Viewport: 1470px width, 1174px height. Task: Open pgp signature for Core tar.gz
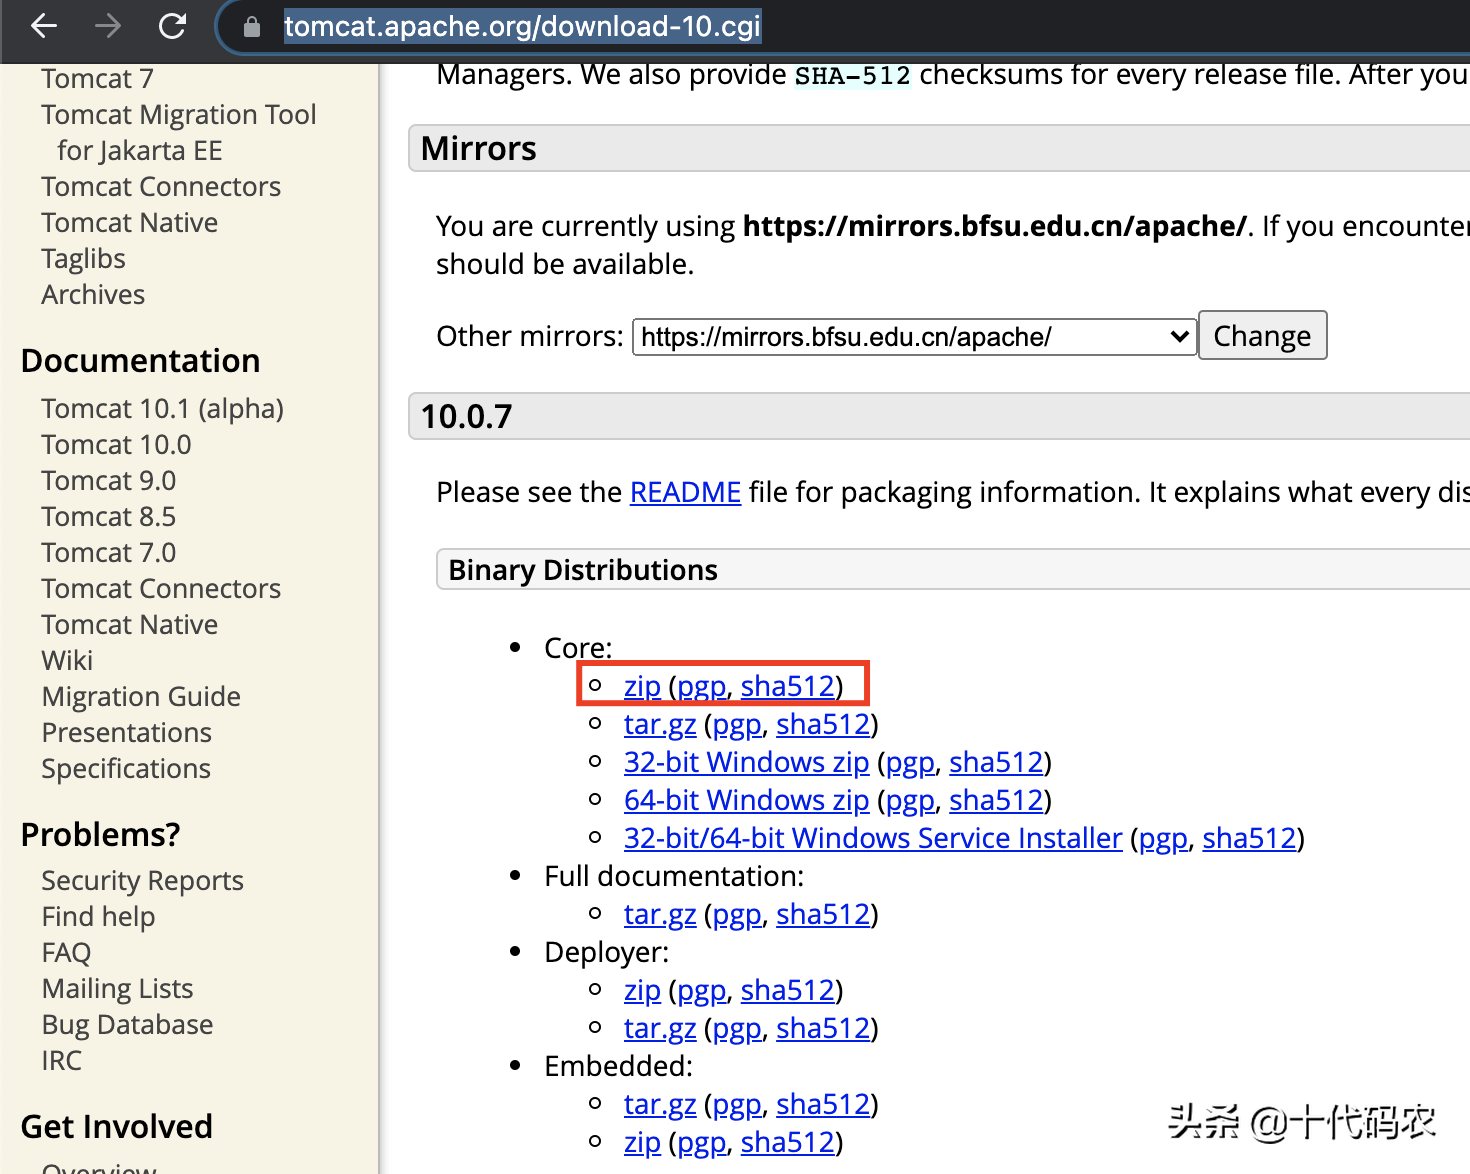pos(737,725)
